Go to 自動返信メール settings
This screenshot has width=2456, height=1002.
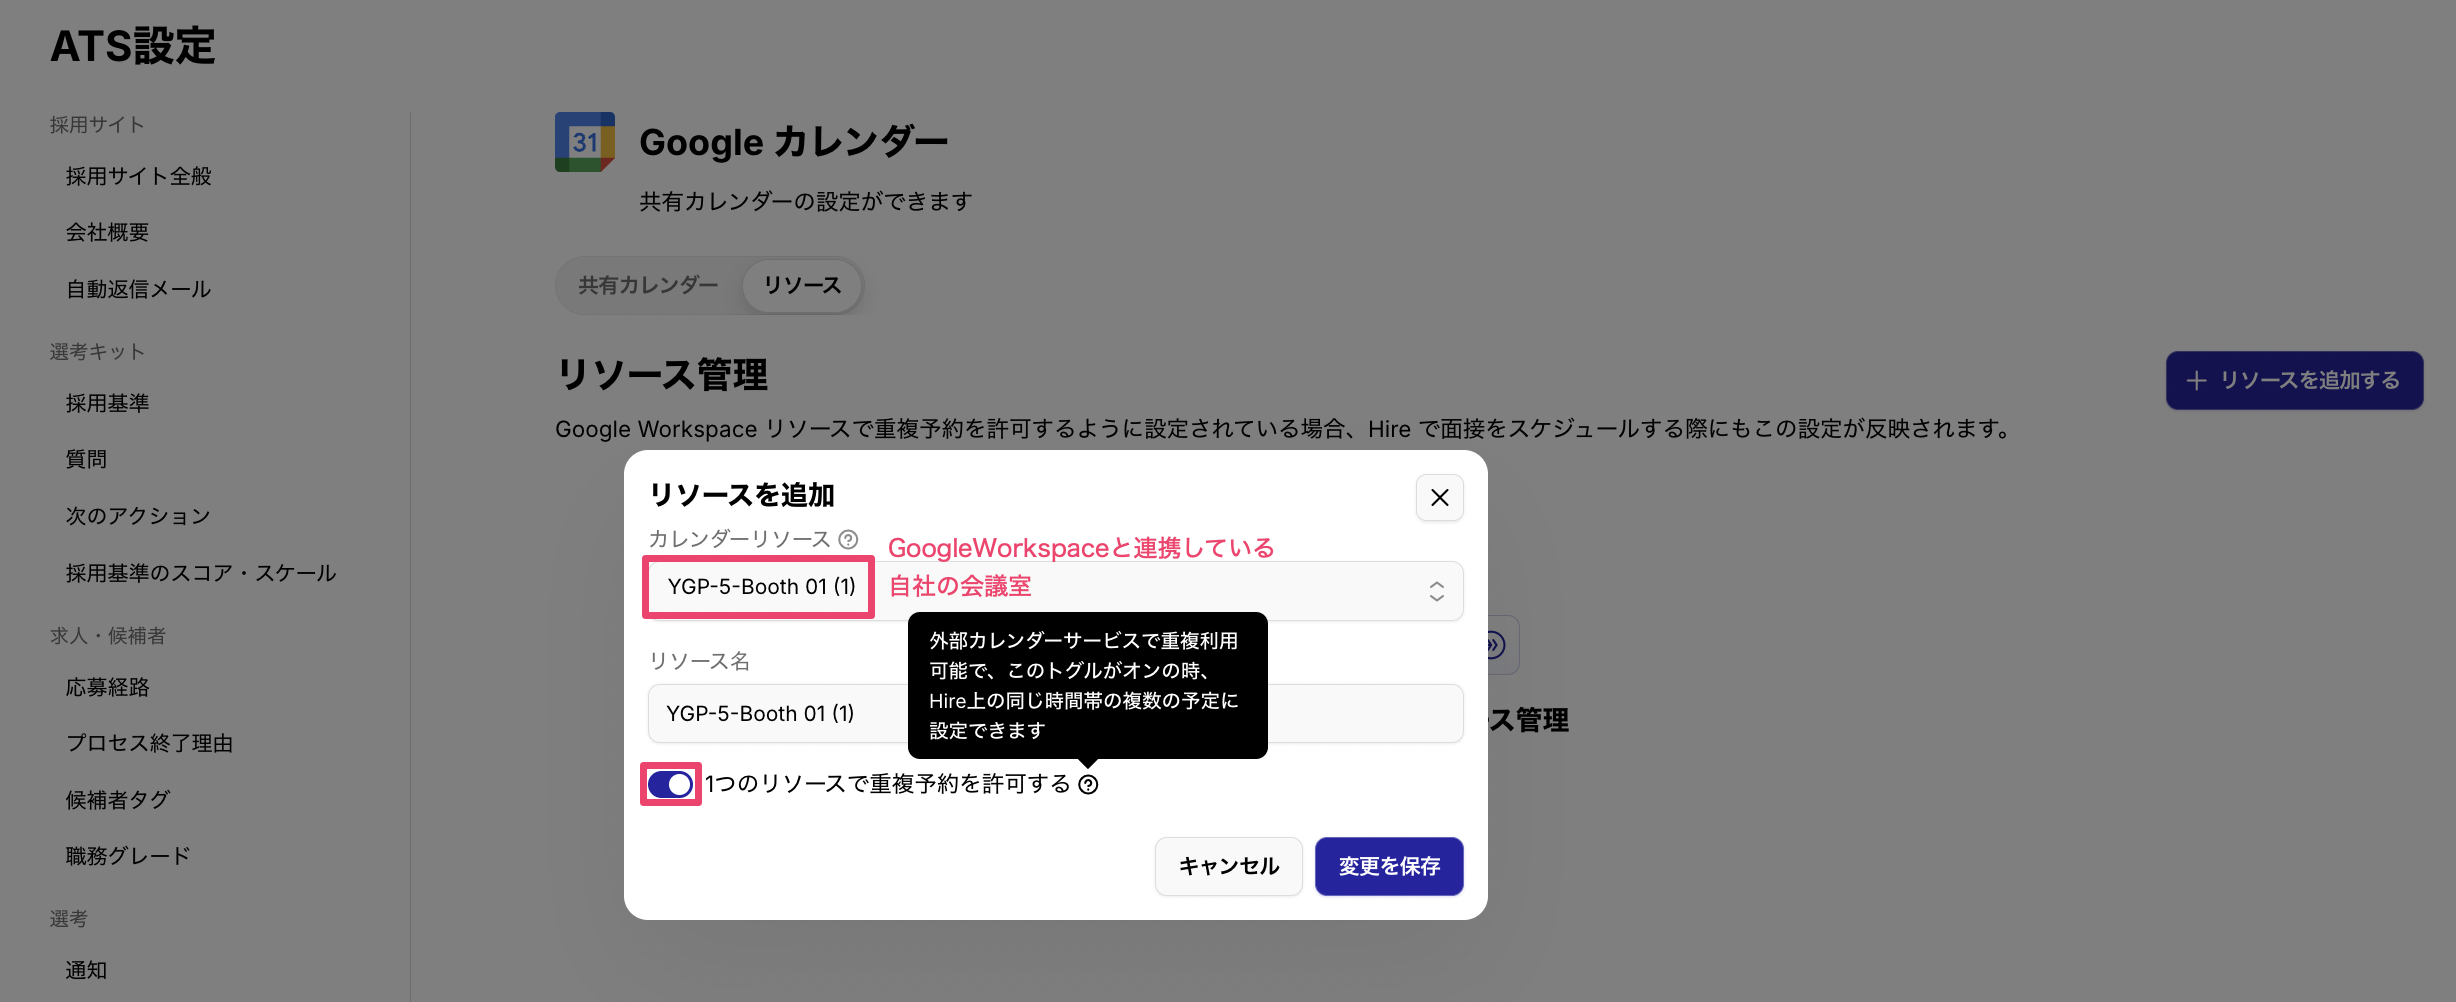click(139, 290)
